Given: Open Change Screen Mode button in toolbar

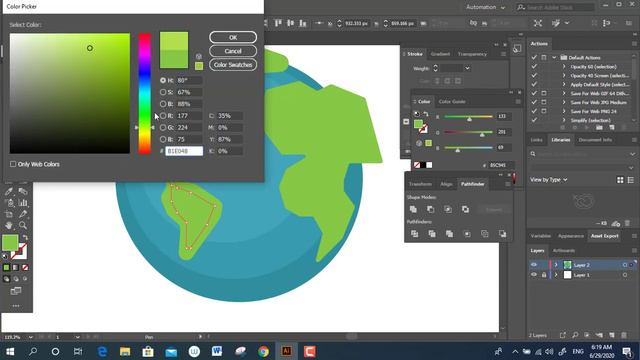Looking at the screenshot, I should pyautogui.click(x=16, y=291).
